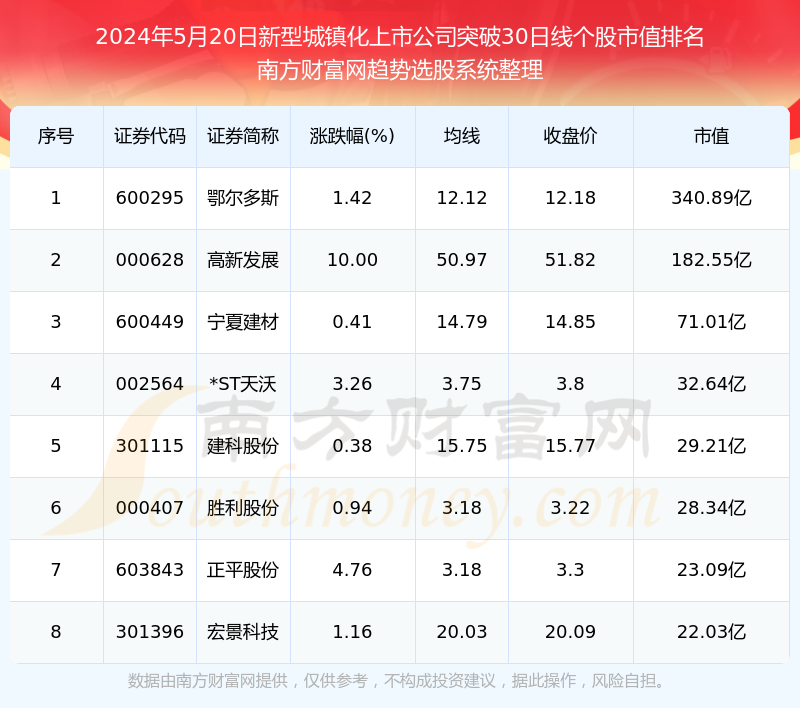Select stock name 正平股份
The width and height of the screenshot is (800, 708).
[243, 570]
